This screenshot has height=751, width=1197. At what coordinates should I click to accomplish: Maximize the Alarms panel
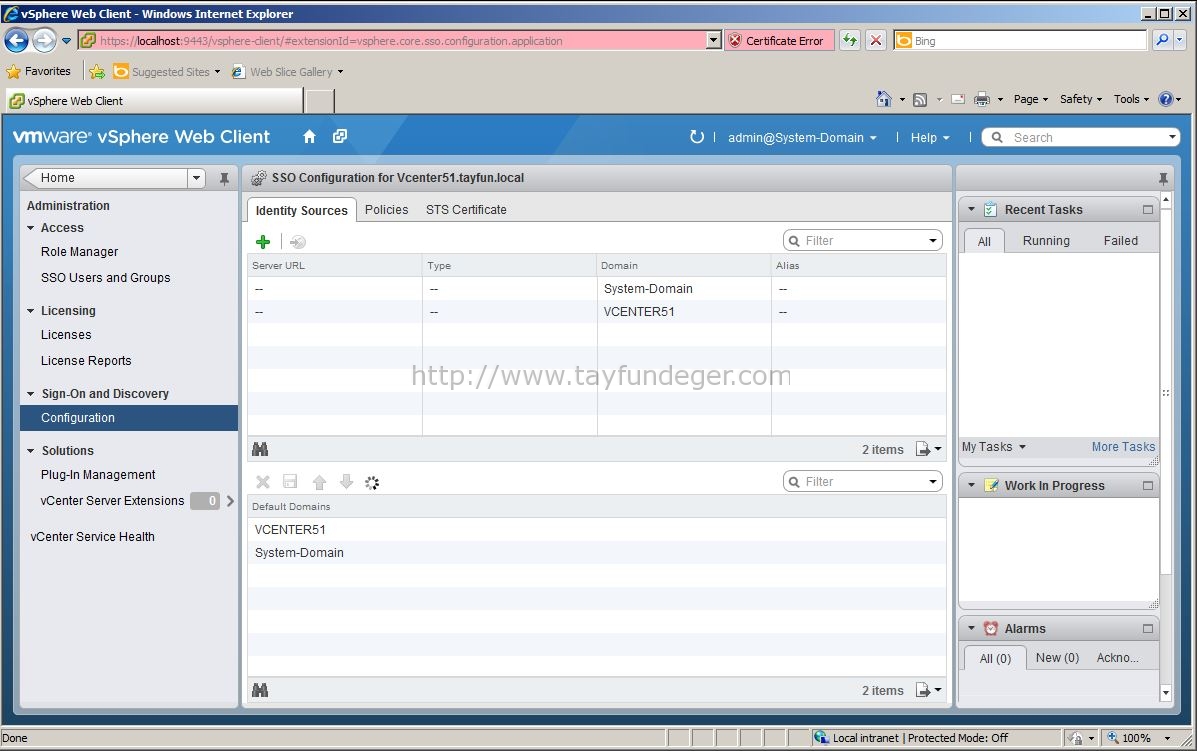point(1147,628)
